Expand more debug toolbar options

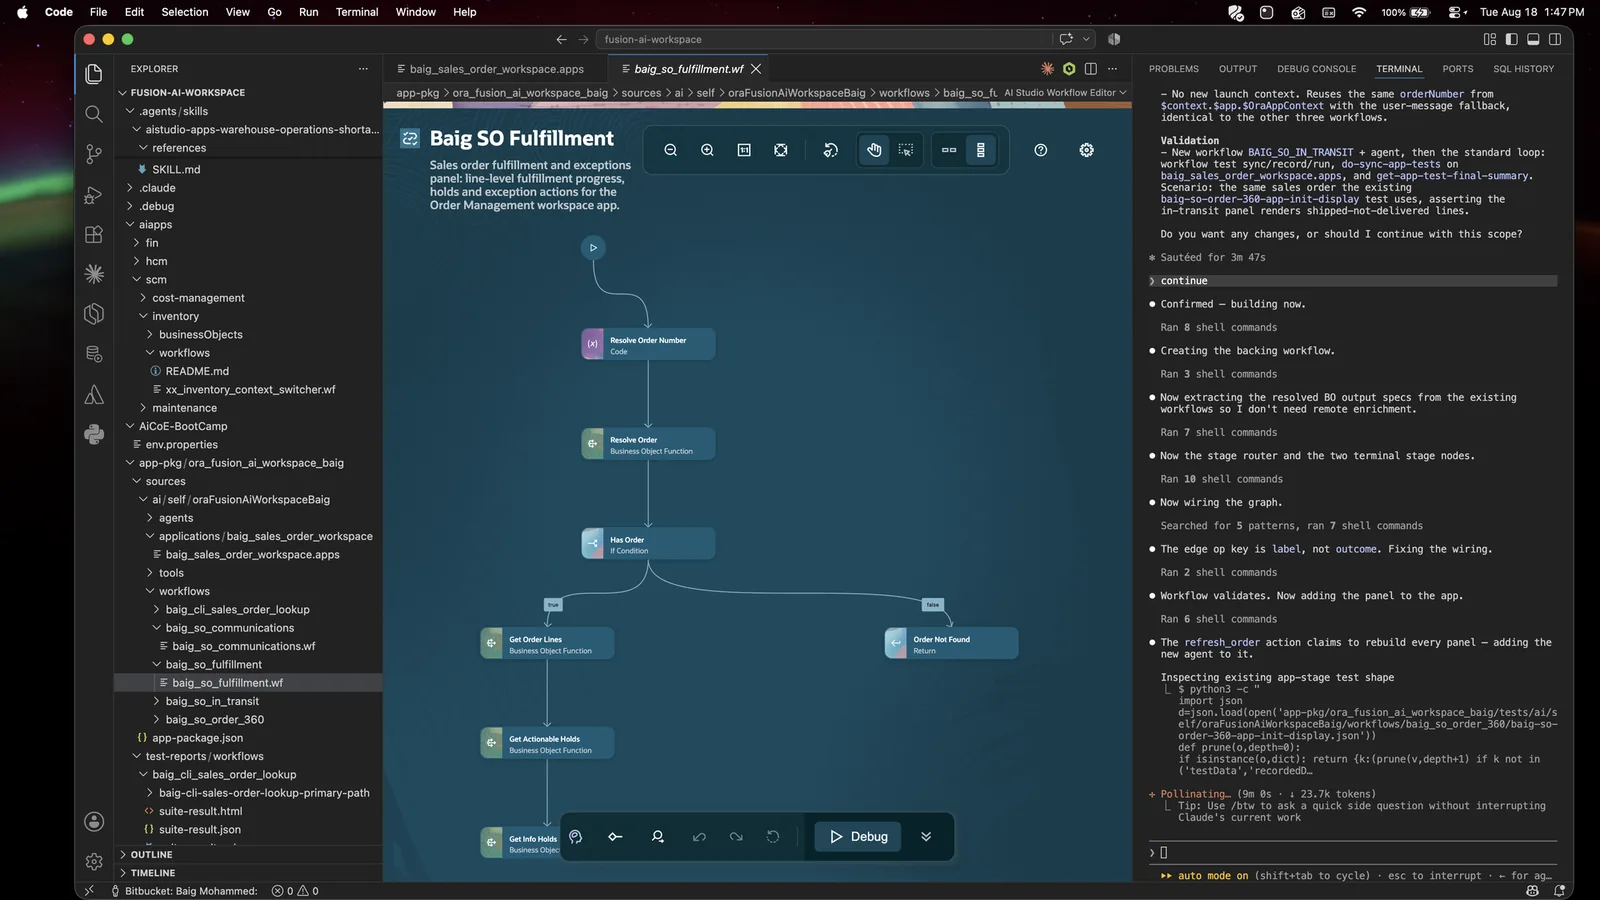coord(926,837)
